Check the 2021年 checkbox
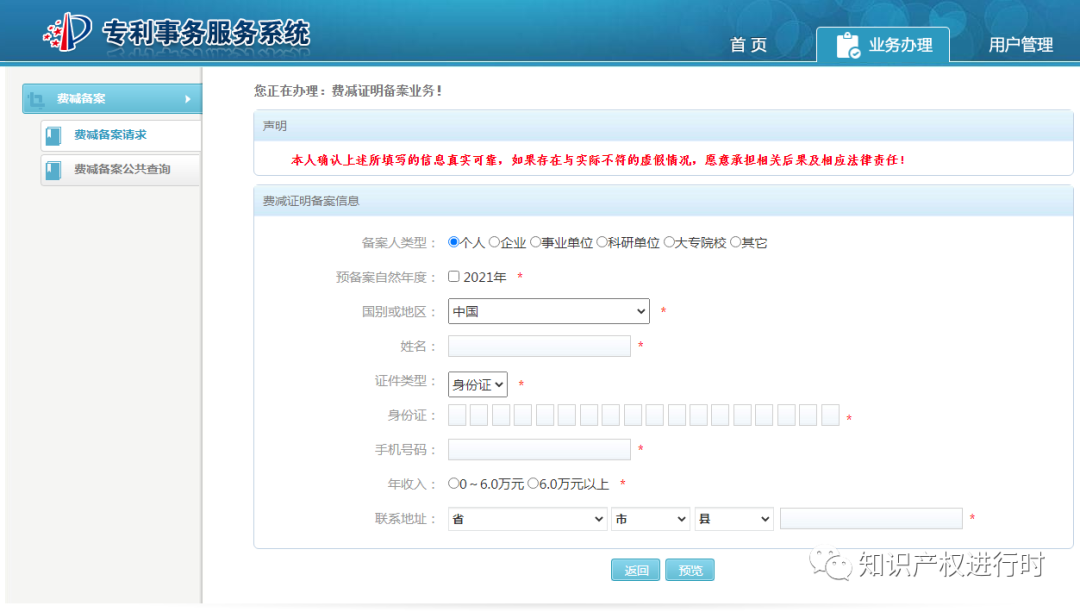The height and width of the screenshot is (612, 1080). point(453,276)
